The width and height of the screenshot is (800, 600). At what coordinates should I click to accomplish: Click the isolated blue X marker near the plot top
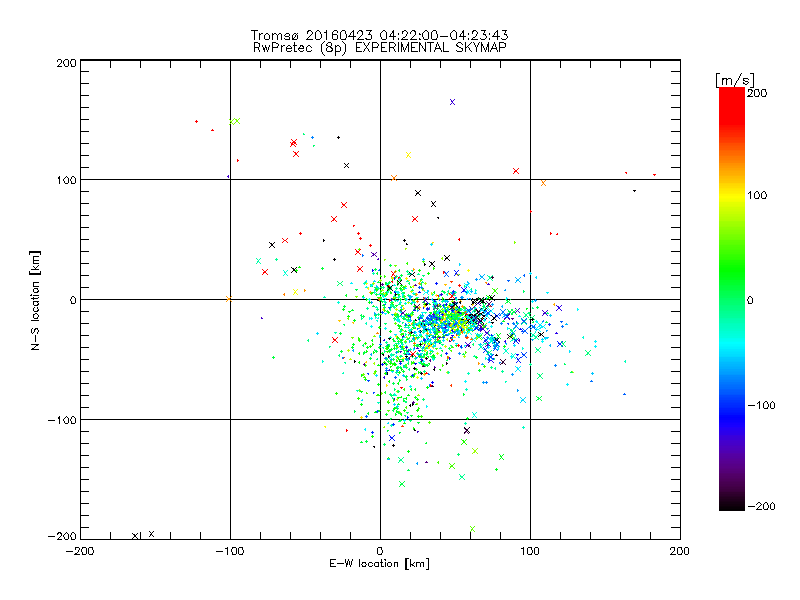452,102
